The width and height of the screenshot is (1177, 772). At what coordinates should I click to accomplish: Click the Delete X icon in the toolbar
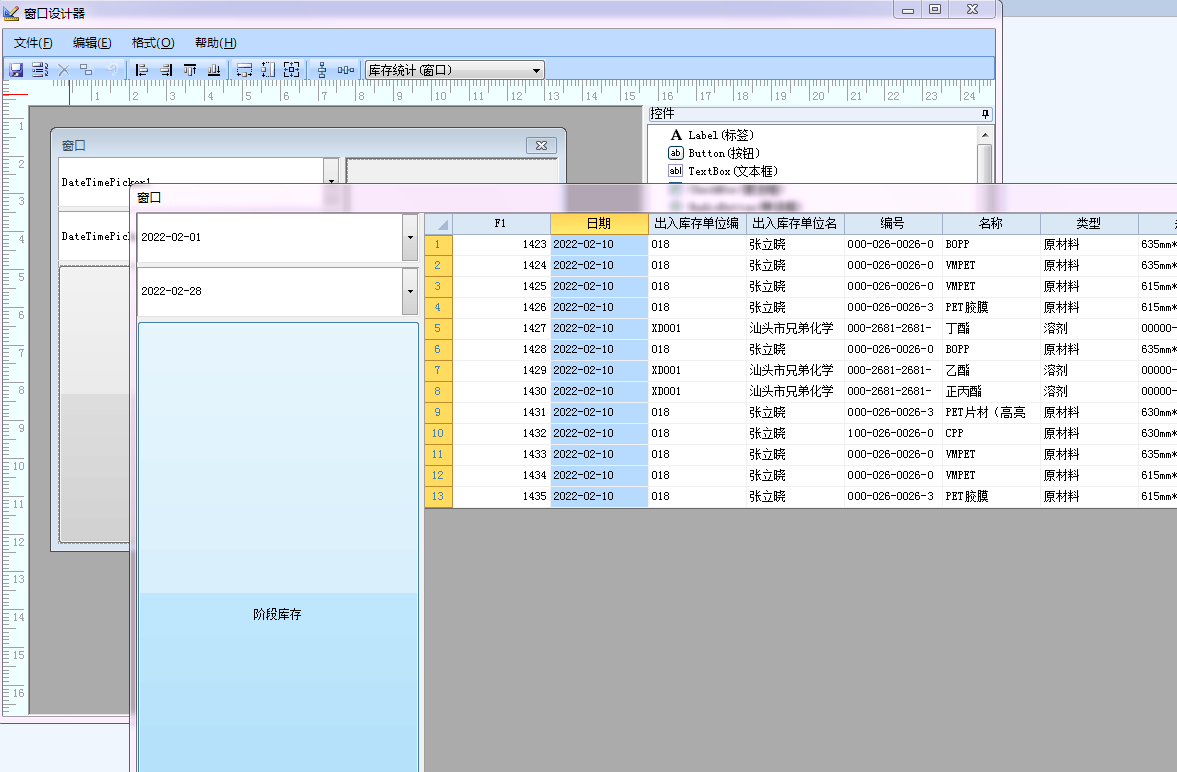click(64, 70)
